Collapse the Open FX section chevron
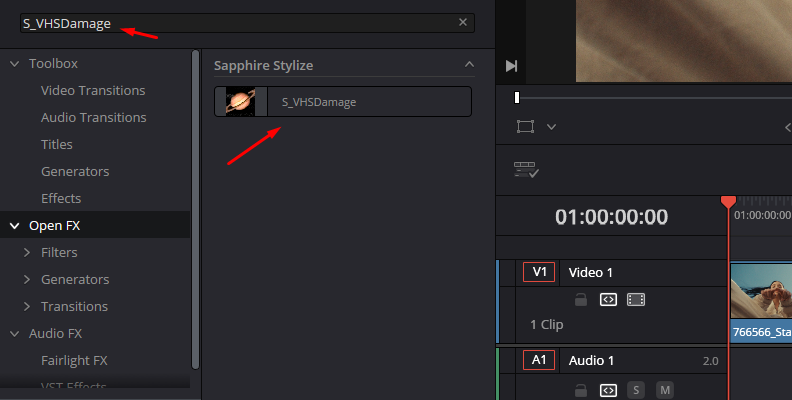The width and height of the screenshot is (792, 400). (15, 226)
